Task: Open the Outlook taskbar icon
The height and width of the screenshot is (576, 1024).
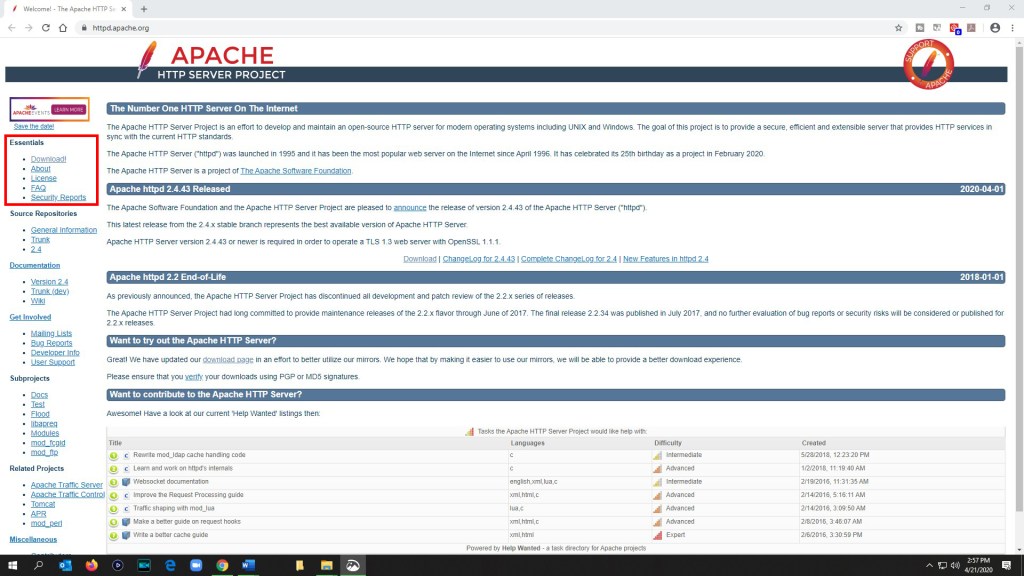Action: coord(66,565)
